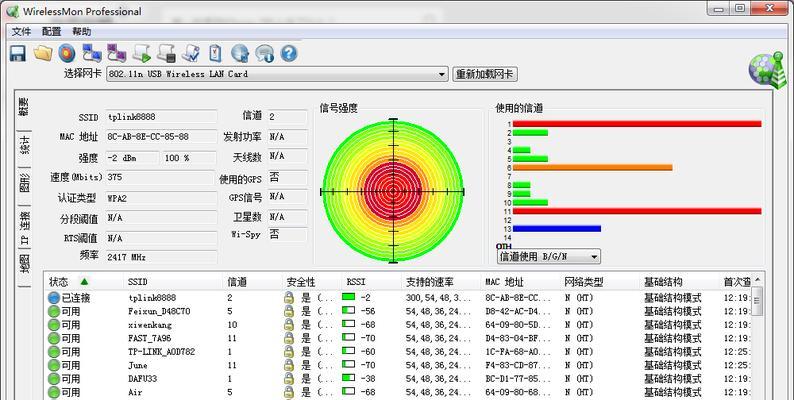Screen dimensions: 794x400
Task: Open the 帮助 menu
Action: click(x=82, y=31)
